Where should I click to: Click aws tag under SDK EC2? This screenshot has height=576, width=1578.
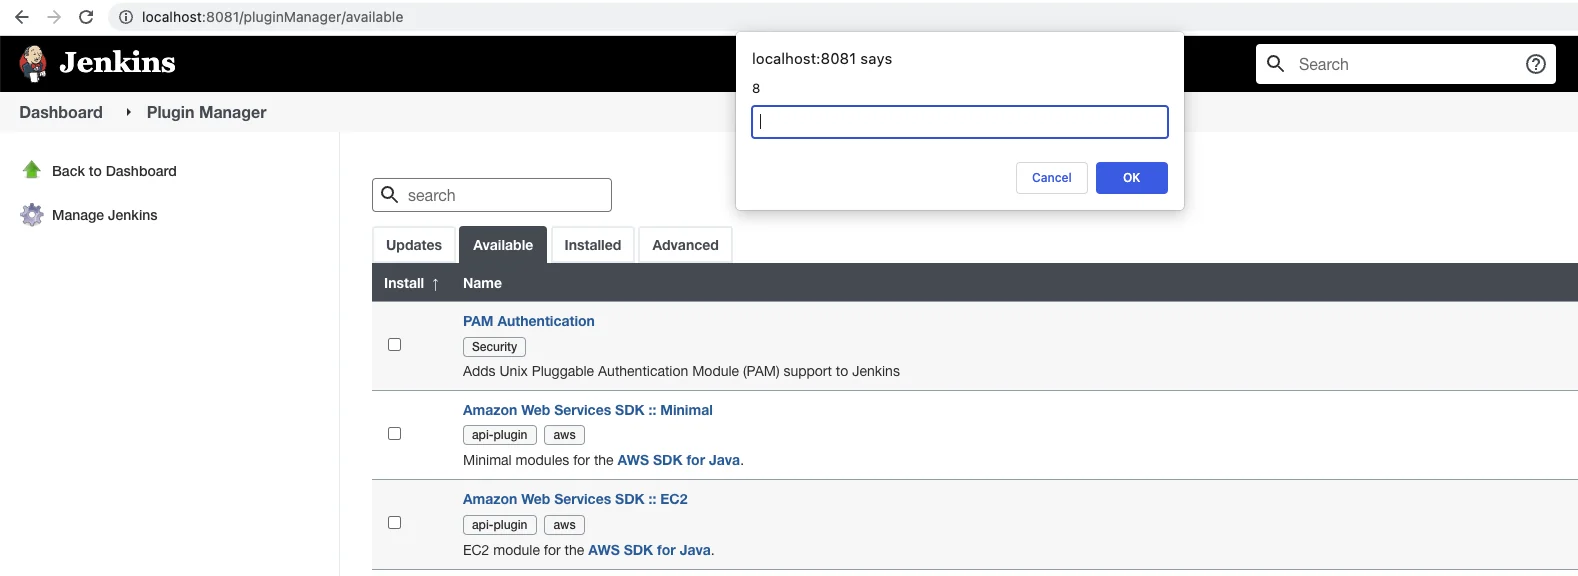(x=565, y=525)
